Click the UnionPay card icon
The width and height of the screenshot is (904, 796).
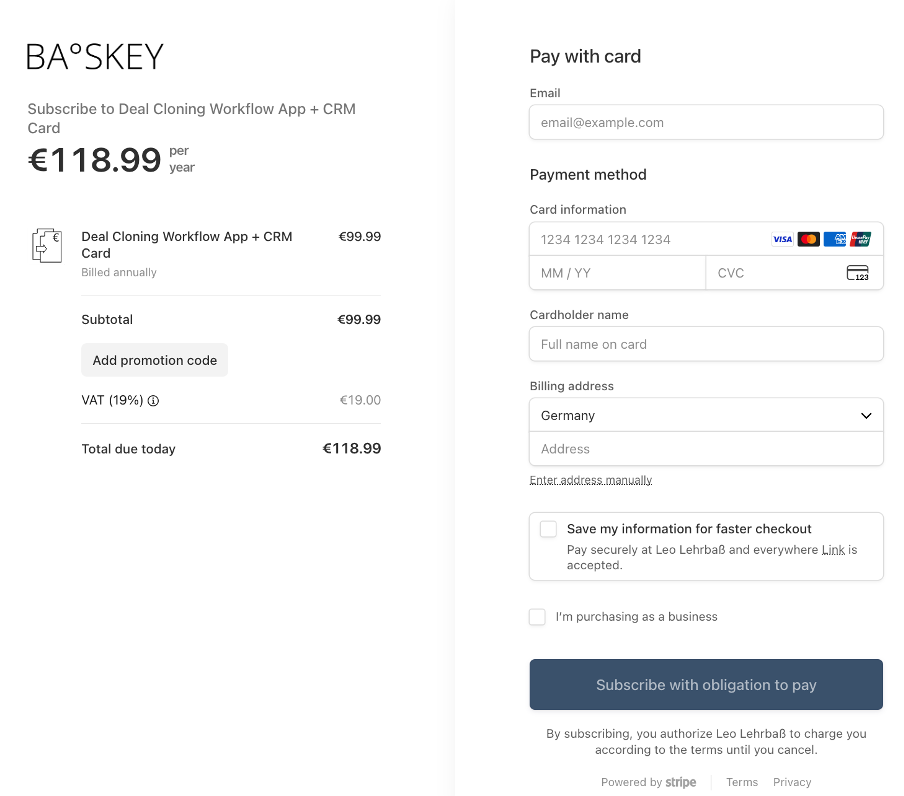(x=861, y=239)
